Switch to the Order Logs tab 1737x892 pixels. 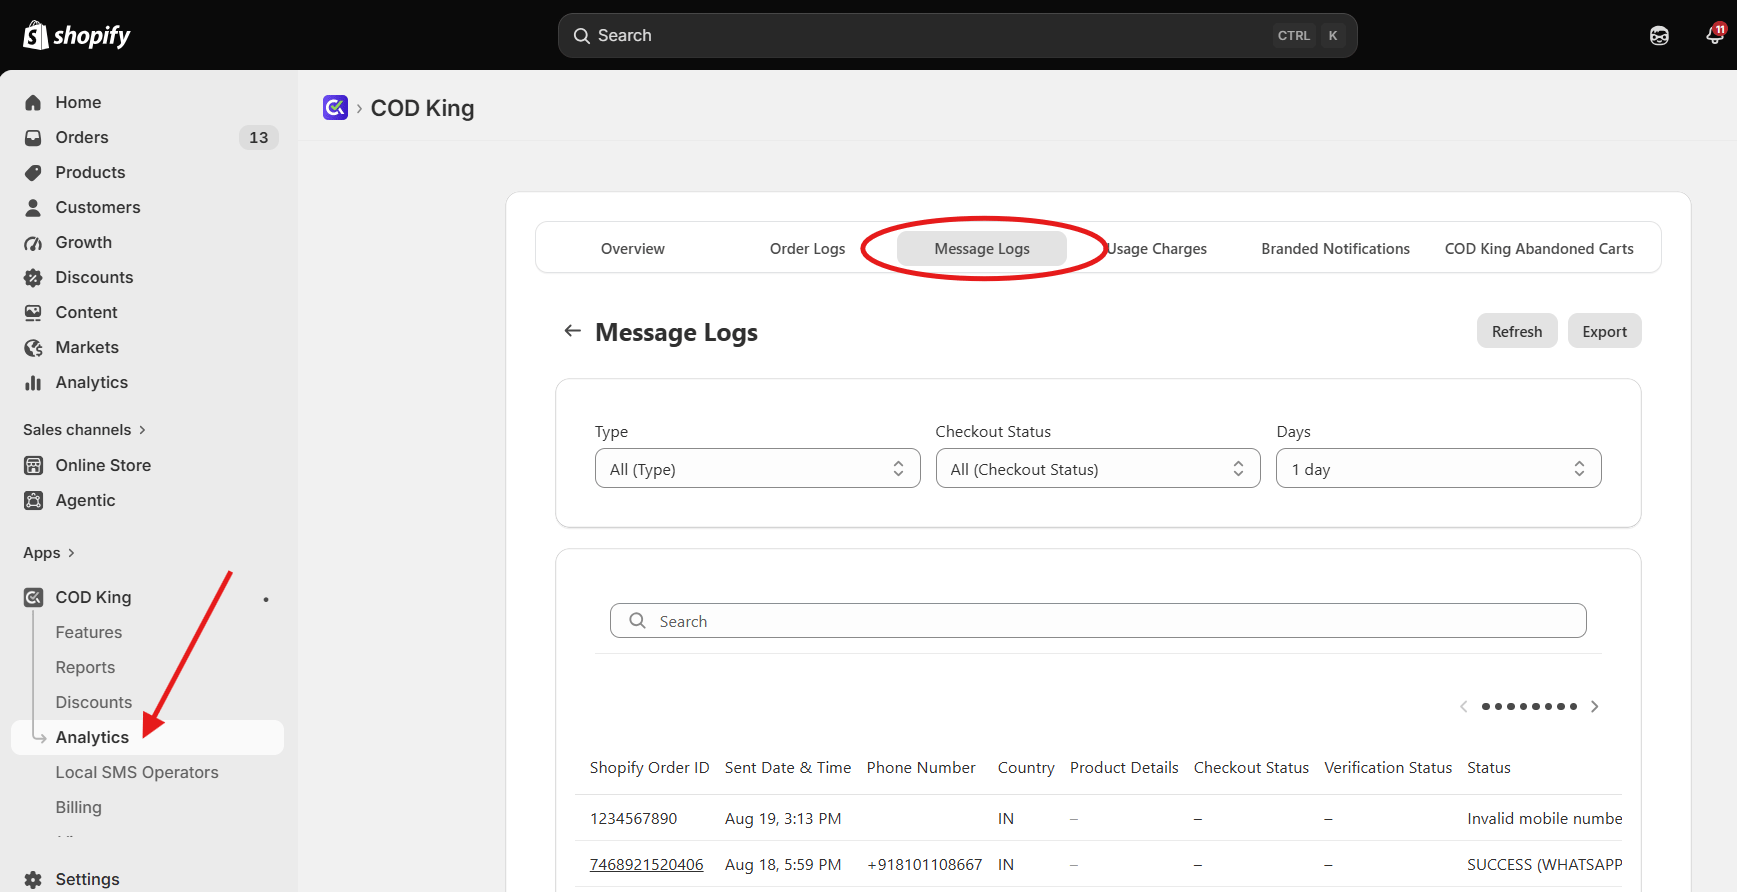pos(807,248)
